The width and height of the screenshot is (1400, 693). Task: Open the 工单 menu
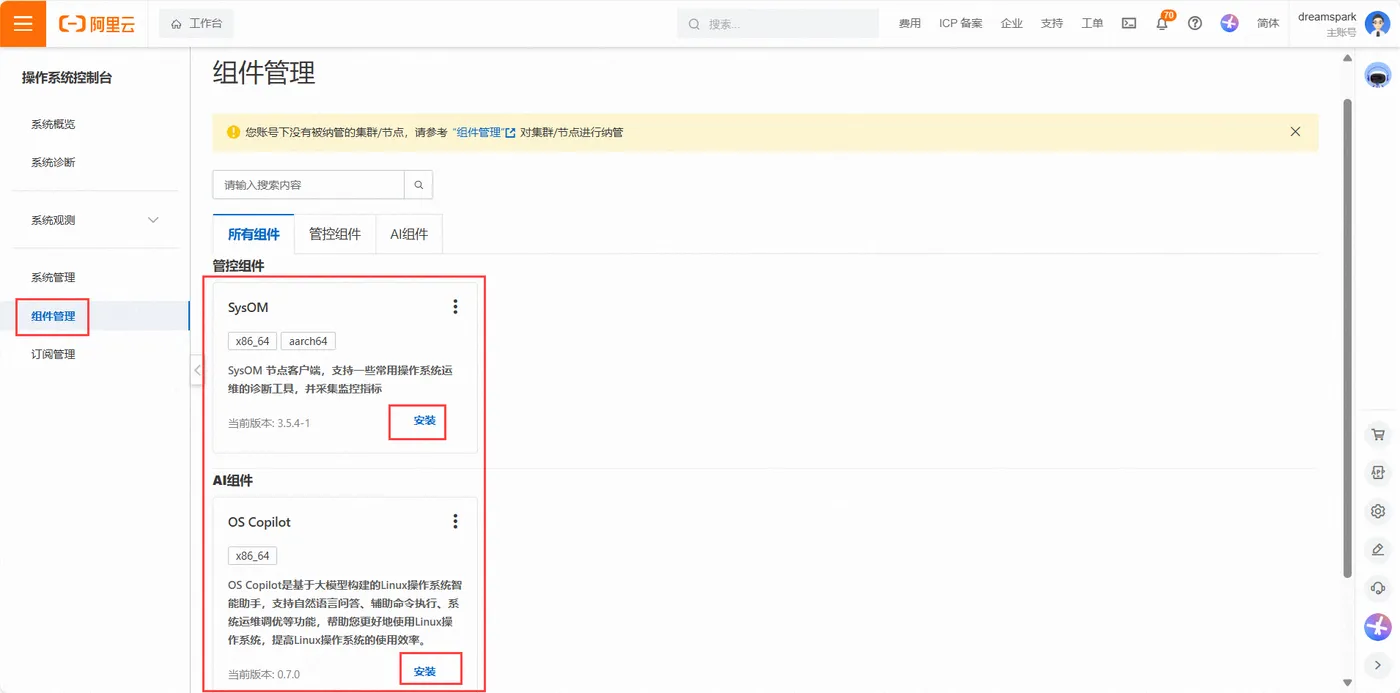click(x=1092, y=23)
